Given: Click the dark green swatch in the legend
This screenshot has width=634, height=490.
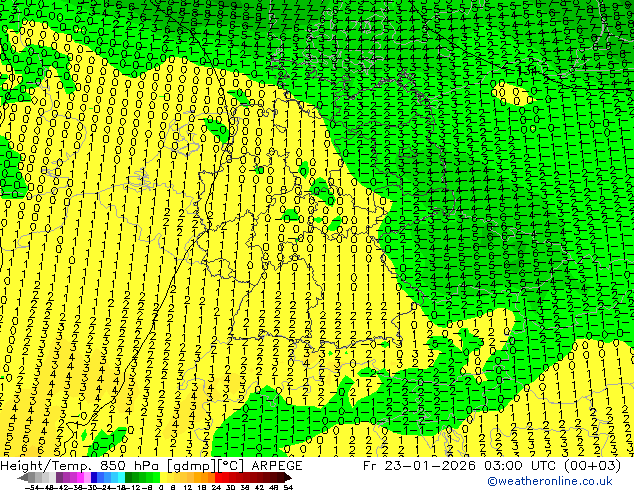Looking at the screenshot, I should tap(129, 477).
